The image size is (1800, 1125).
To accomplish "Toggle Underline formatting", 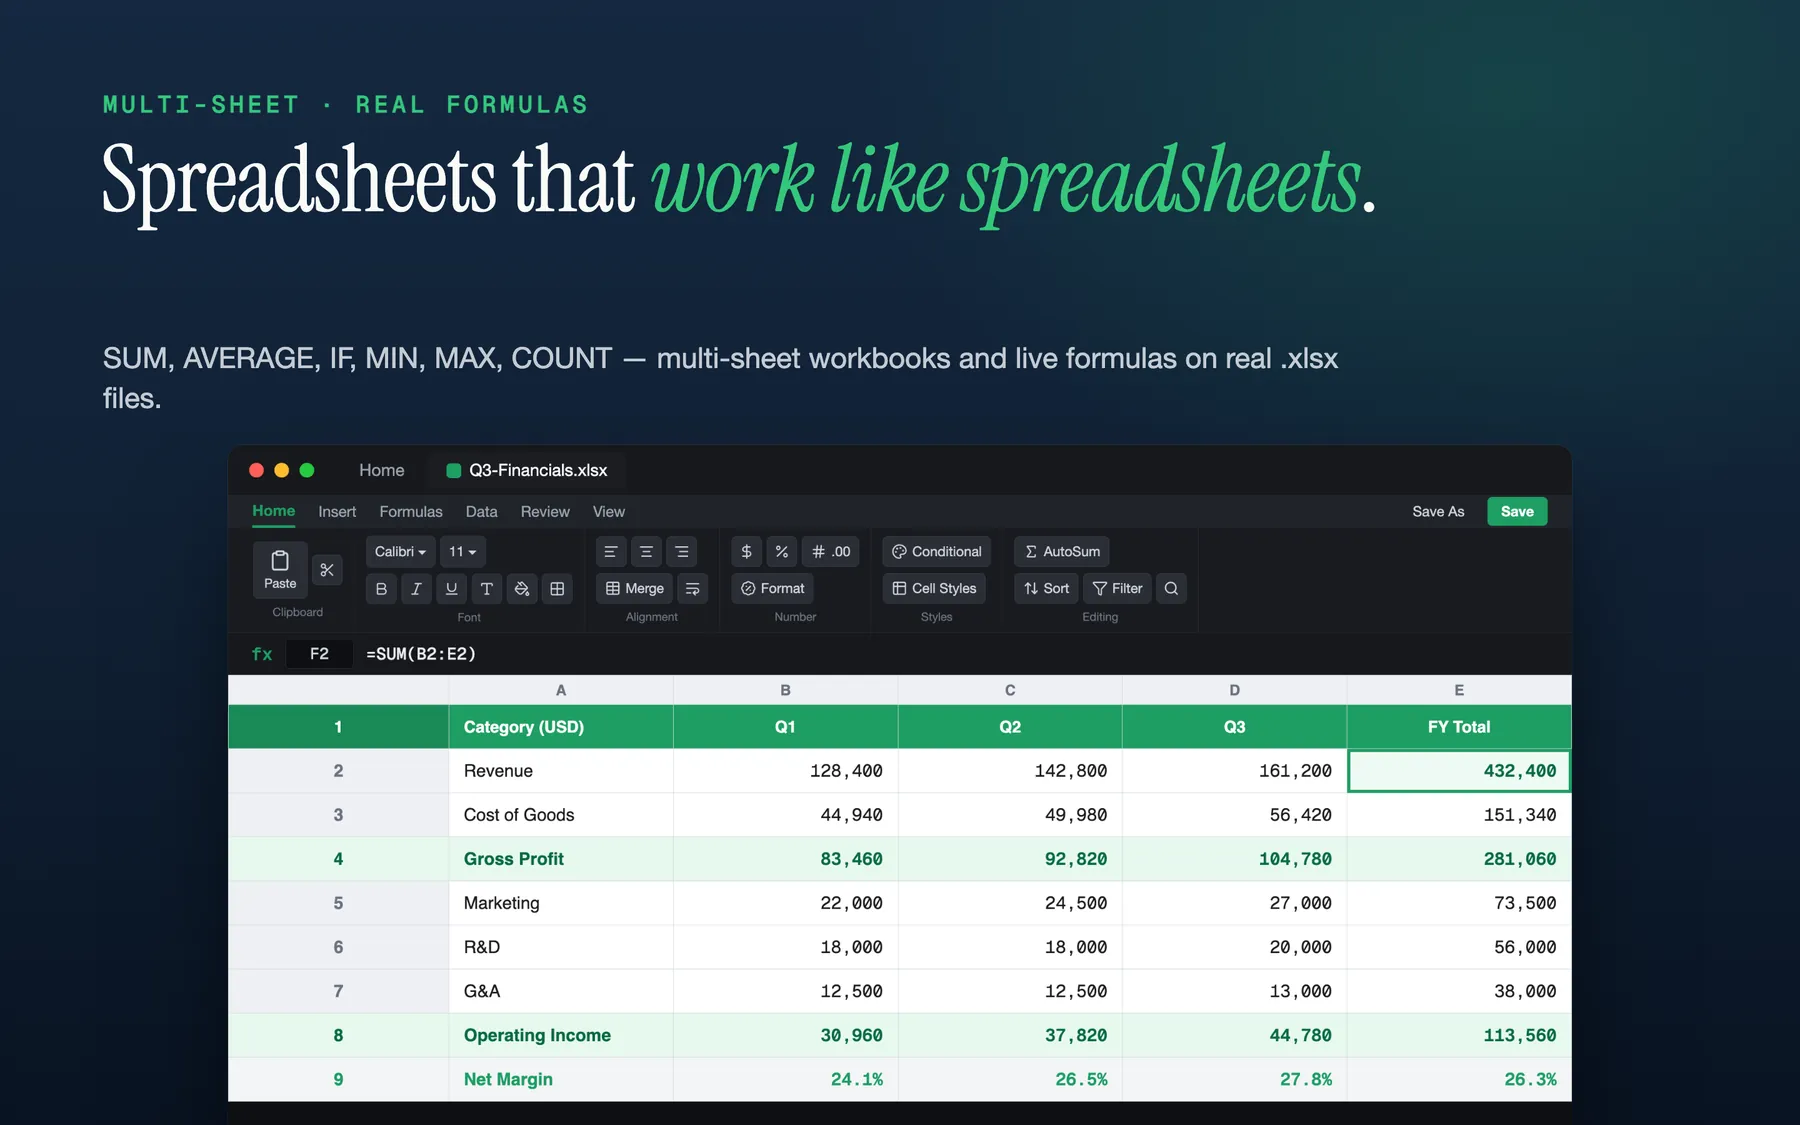I will pos(451,589).
